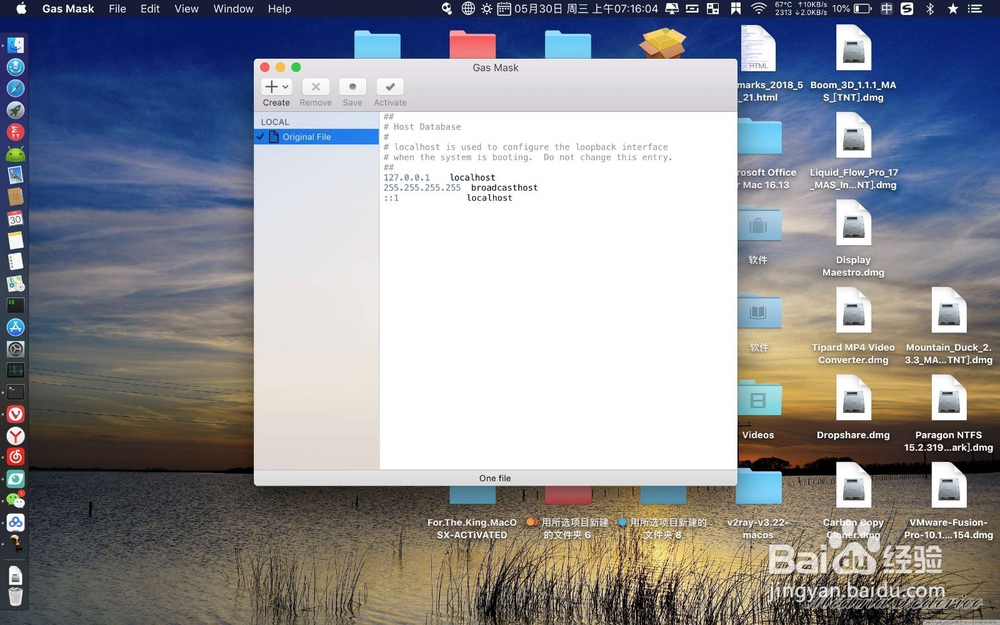The height and width of the screenshot is (625, 1000).
Task: Click the bookmark icon in menu bar
Action: pos(735,8)
